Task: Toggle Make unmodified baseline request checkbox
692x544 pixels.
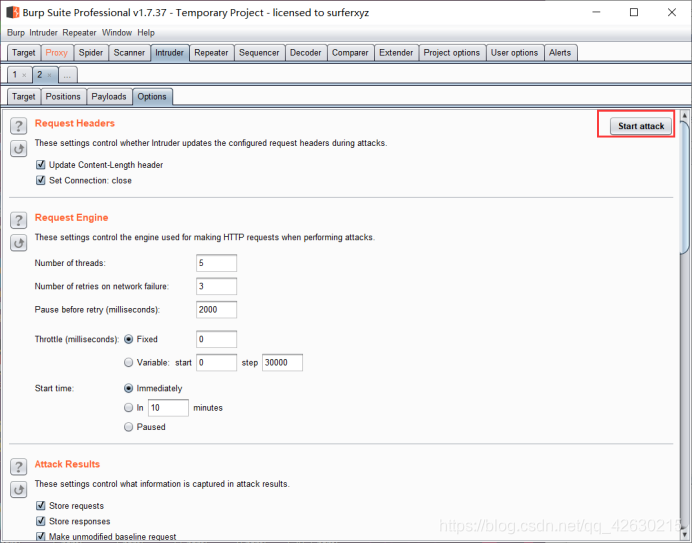Action: [41, 536]
